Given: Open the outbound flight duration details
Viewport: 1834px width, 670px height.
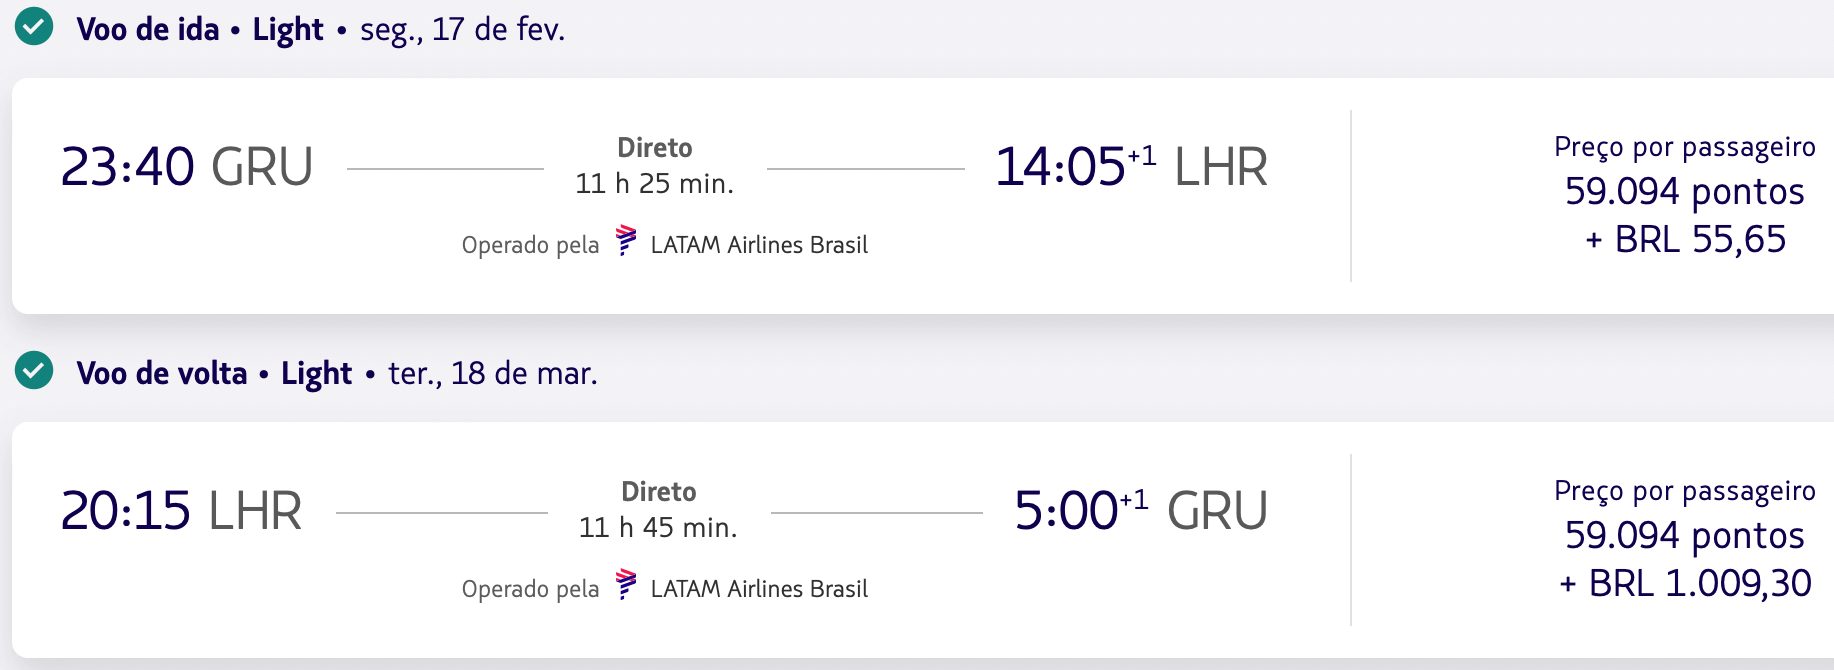Looking at the screenshot, I should coord(655,182).
